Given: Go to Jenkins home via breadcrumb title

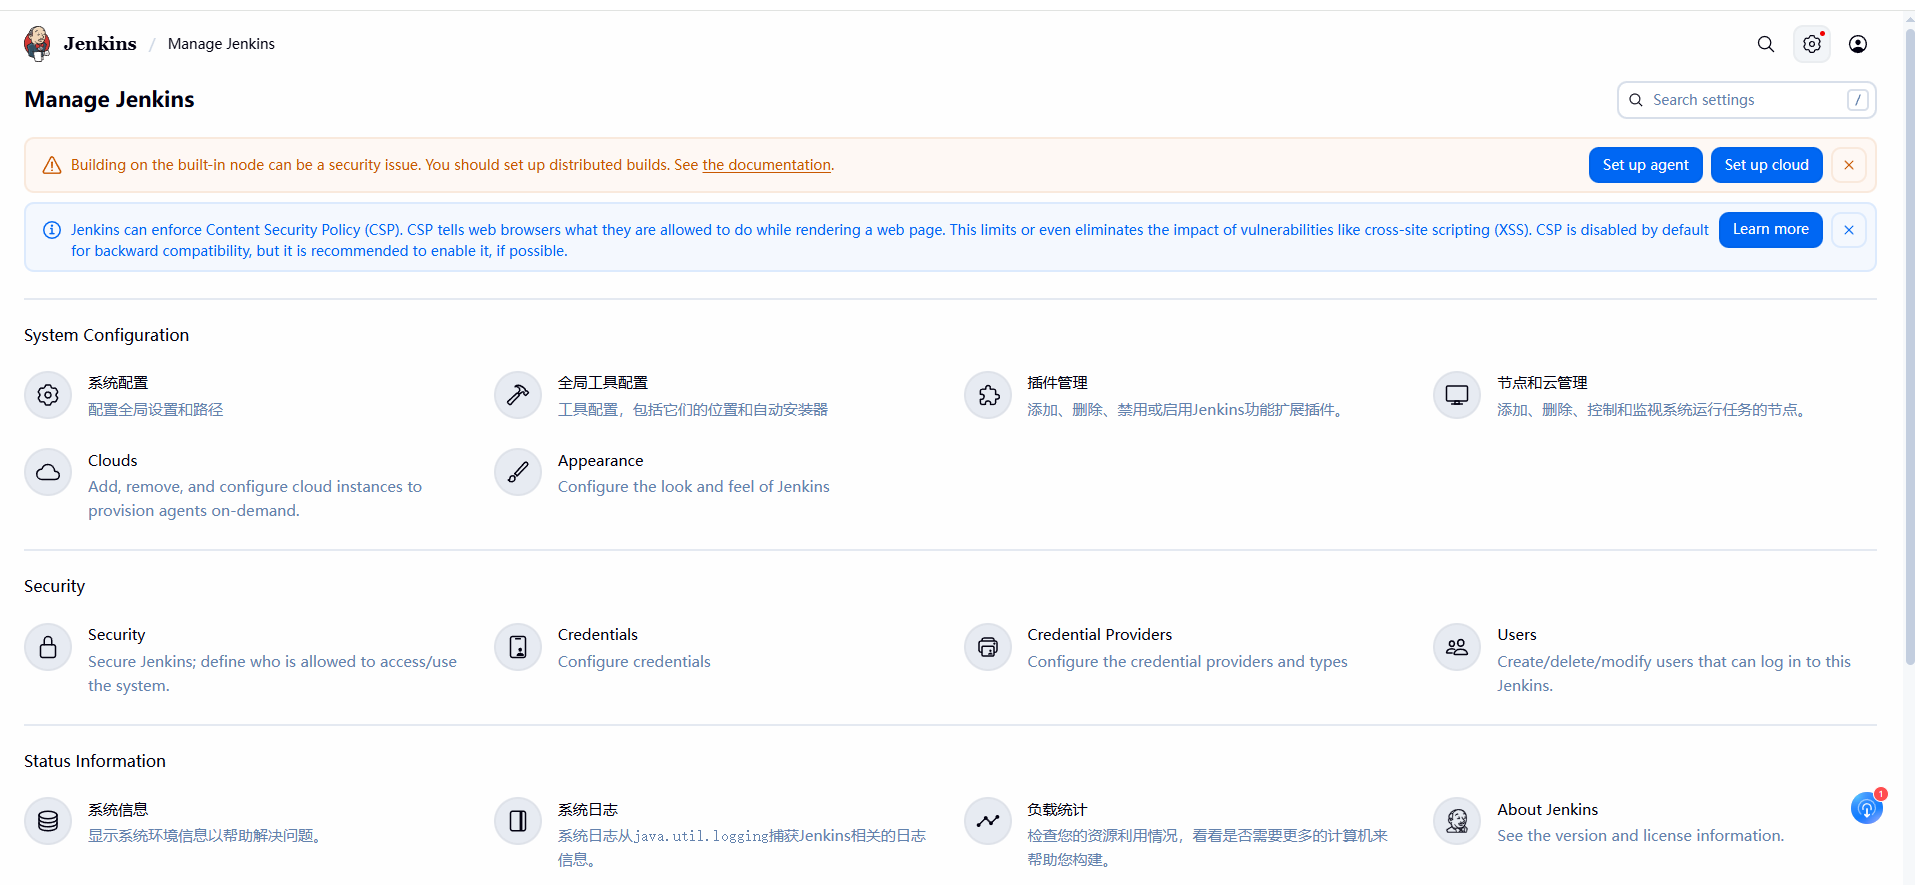Looking at the screenshot, I should pyautogui.click(x=100, y=44).
